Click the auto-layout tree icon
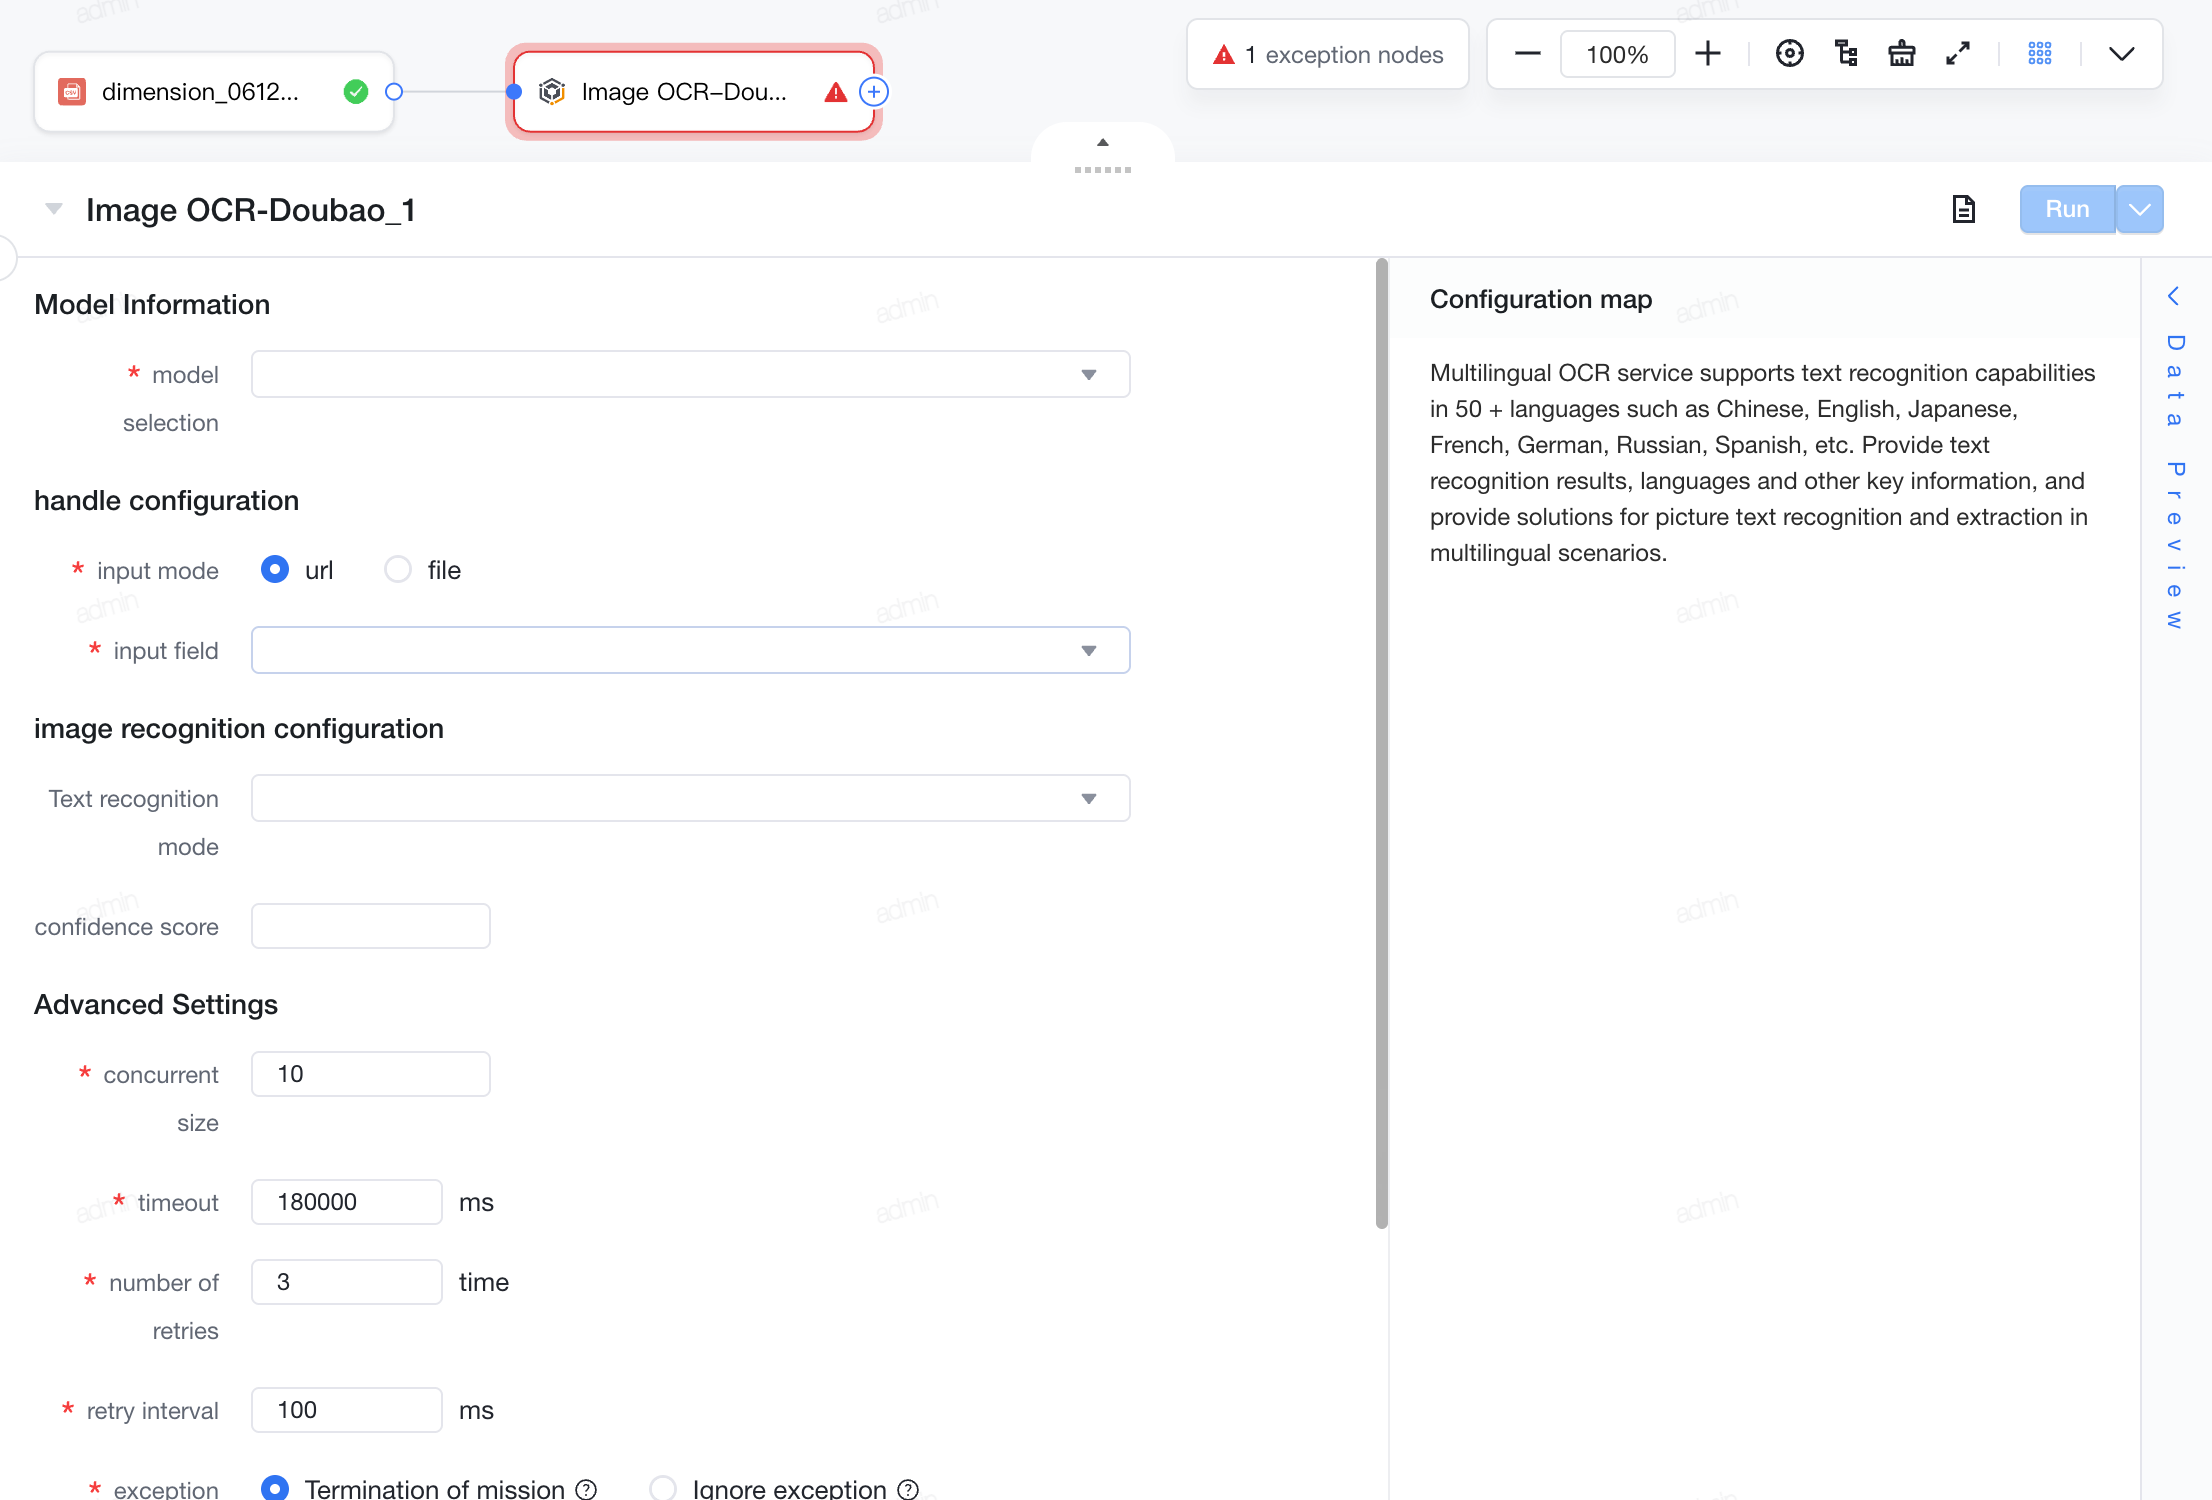This screenshot has width=2212, height=1500. click(1846, 54)
